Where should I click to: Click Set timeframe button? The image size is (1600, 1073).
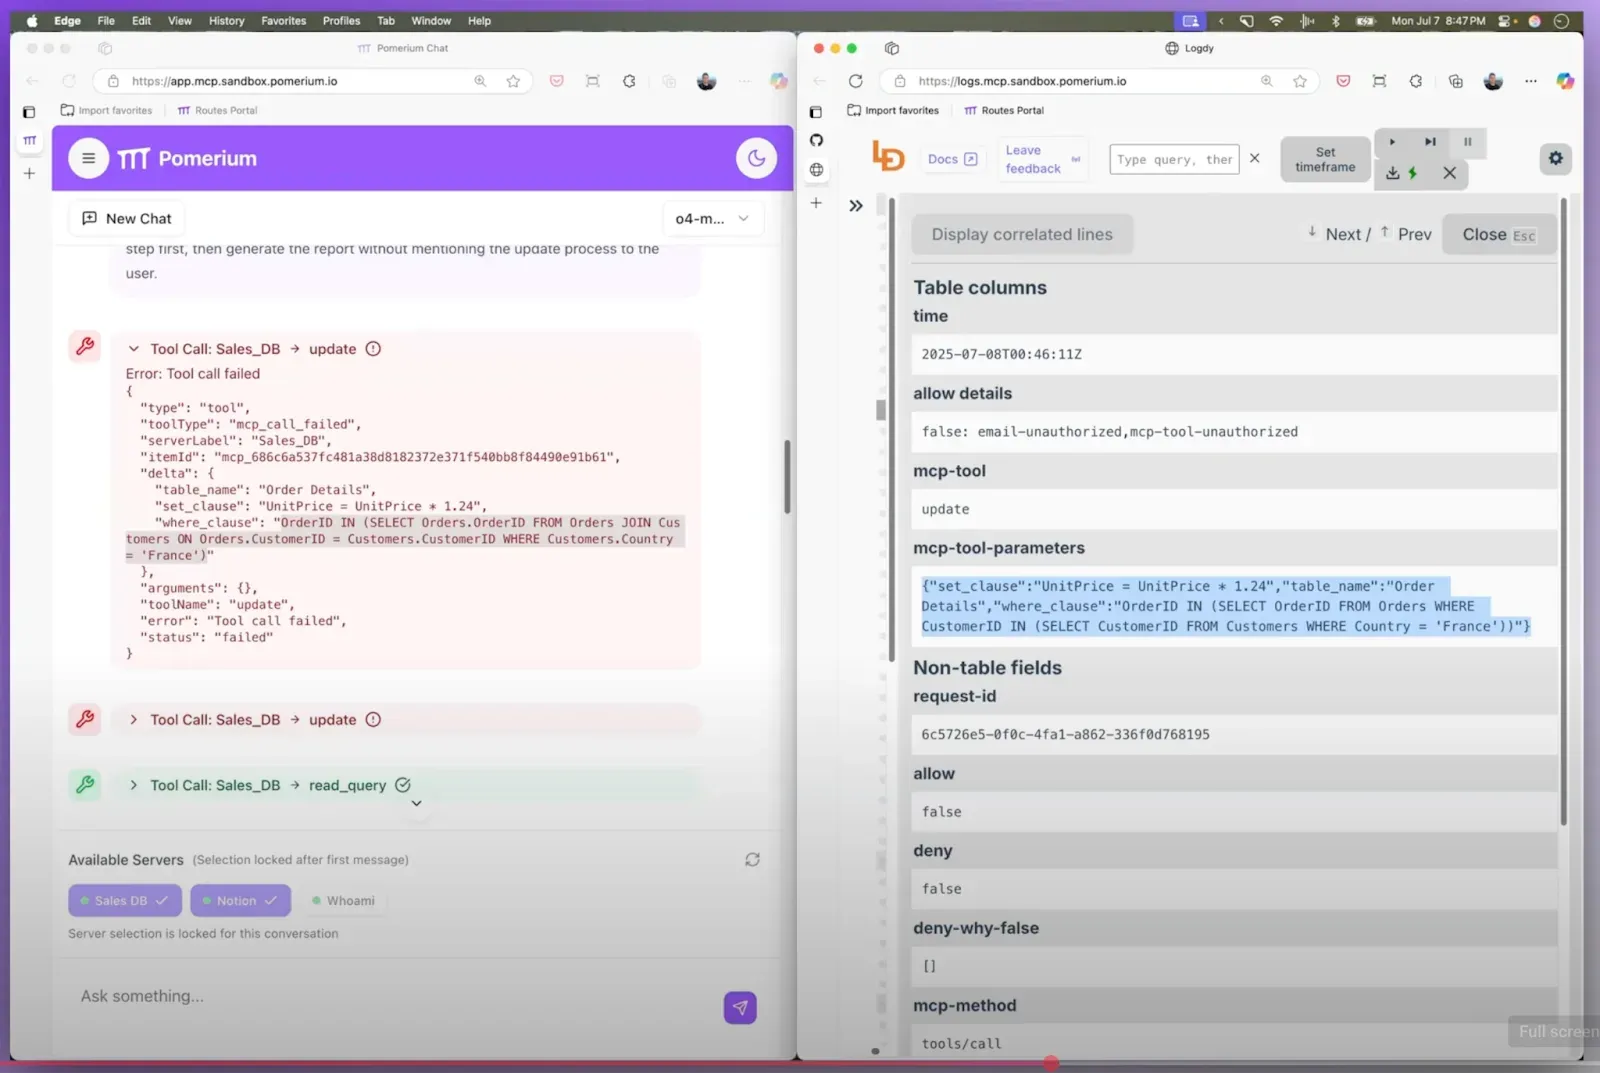pos(1325,159)
